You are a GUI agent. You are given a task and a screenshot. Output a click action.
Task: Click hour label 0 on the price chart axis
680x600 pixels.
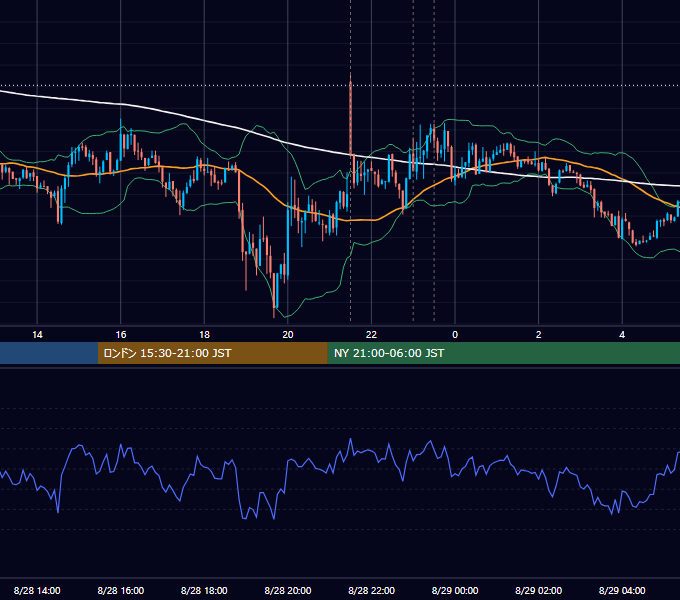pyautogui.click(x=455, y=335)
